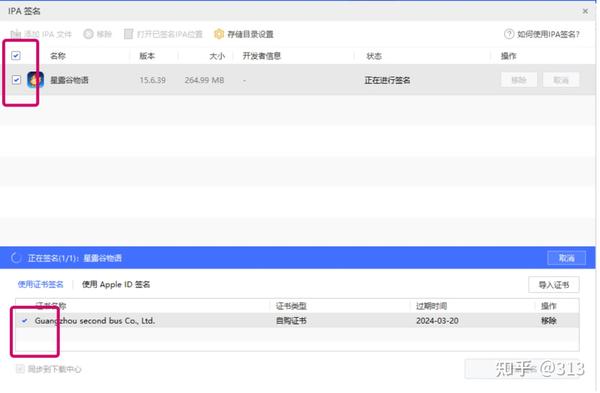Click the 取消 button in 星露谷物语 row
The width and height of the screenshot is (600, 393).
(x=561, y=80)
